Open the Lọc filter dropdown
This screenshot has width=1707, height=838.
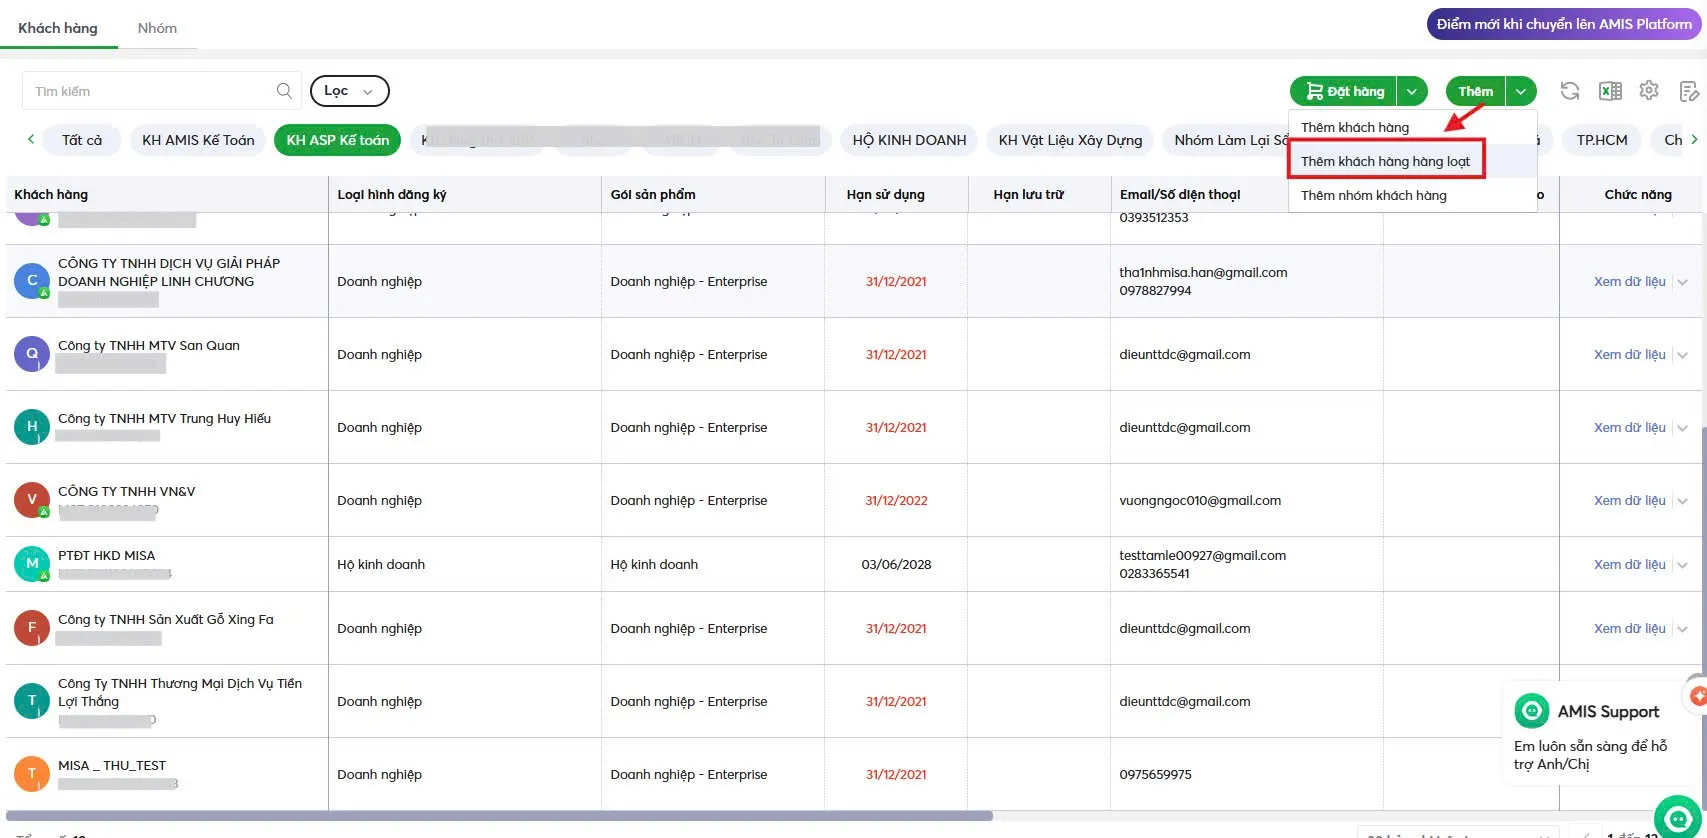click(x=349, y=91)
